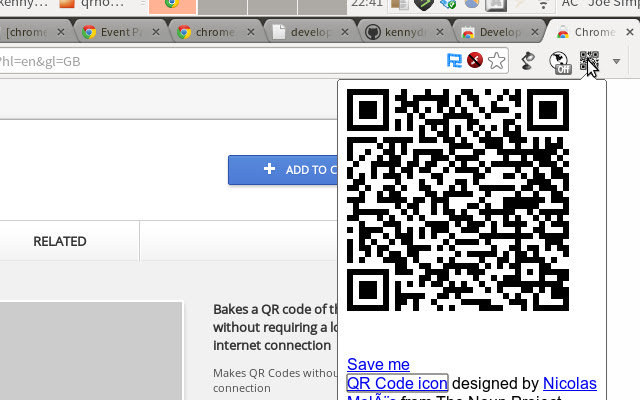Image resolution: width=640 pixels, height=400 pixels.
Task: Click the blue-orange round icon in system tray
Action: [472, 4]
